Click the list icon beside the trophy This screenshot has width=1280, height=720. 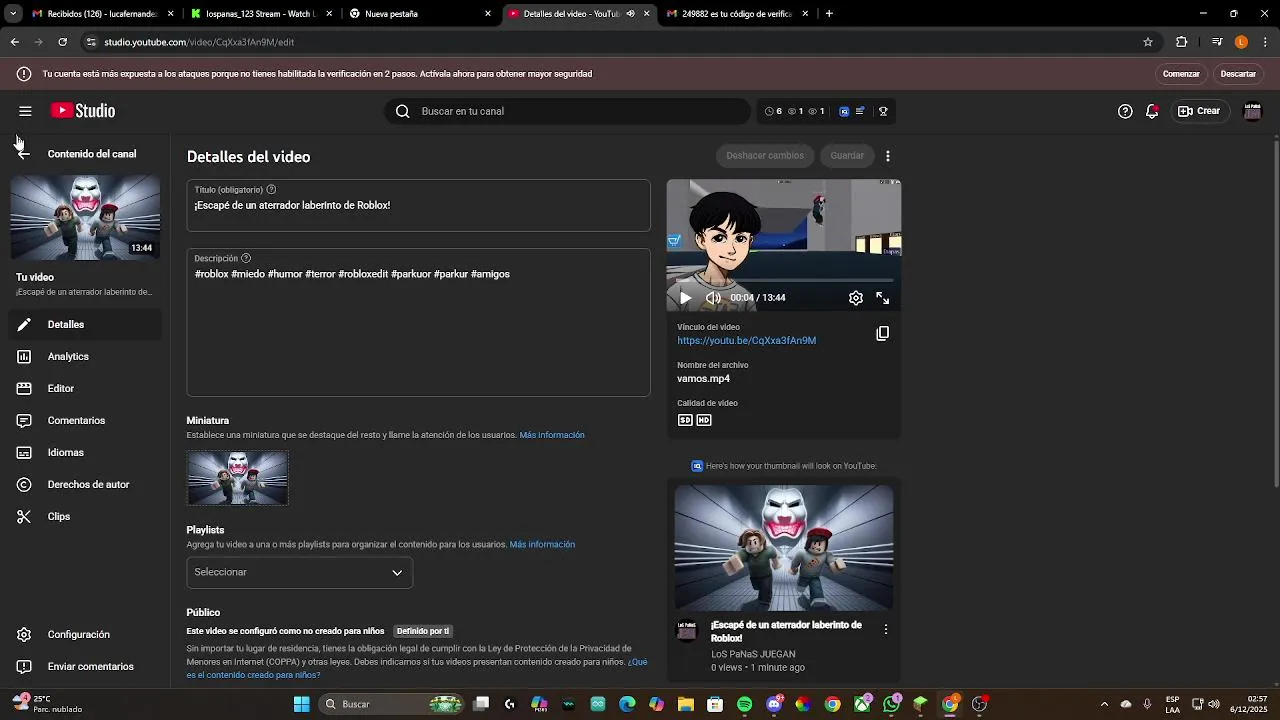[860, 111]
